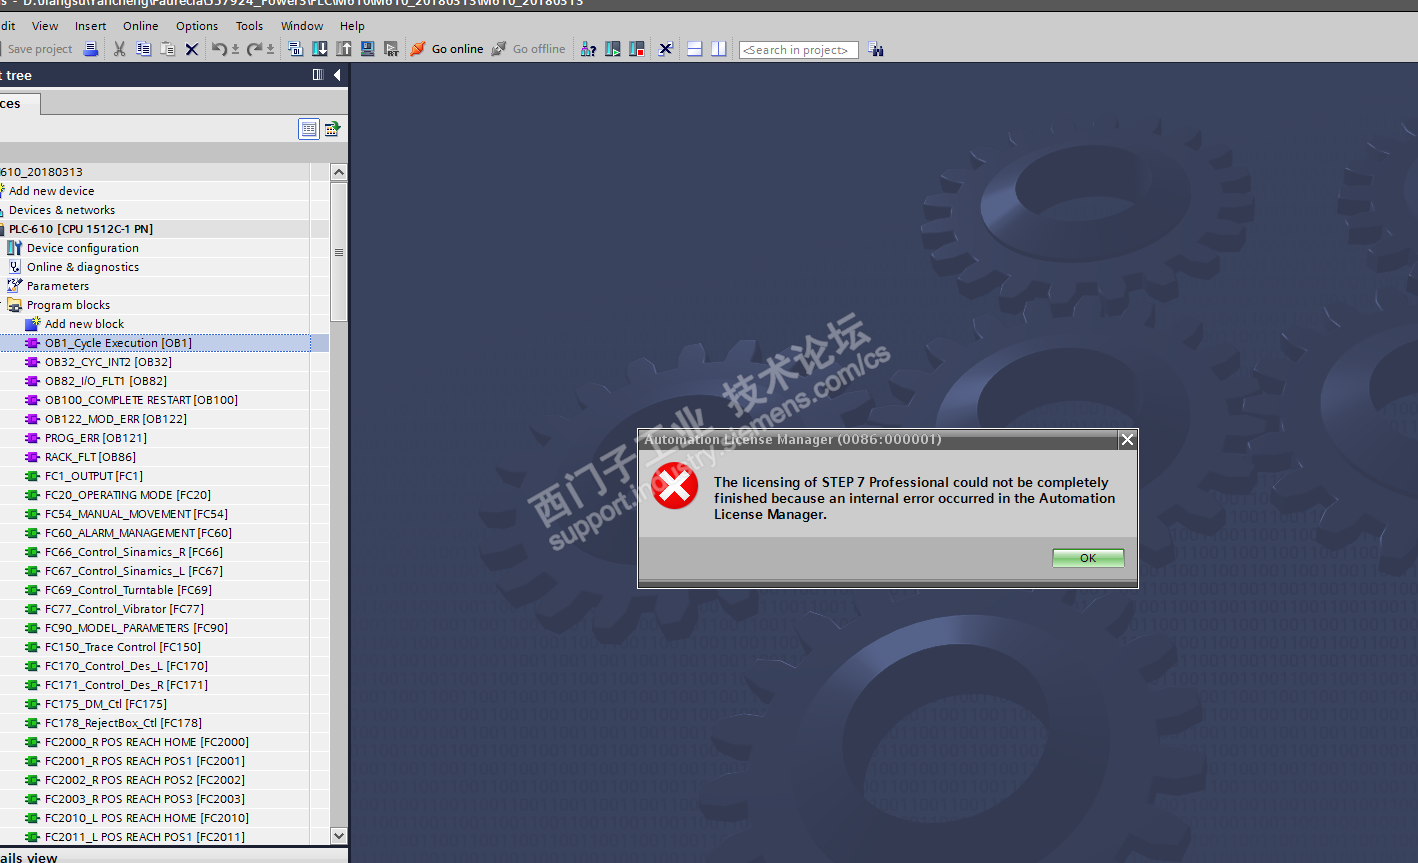Select PLC-610 [CPU 1512C-1 PN] node
Image resolution: width=1418 pixels, height=863 pixels.
(x=80, y=229)
